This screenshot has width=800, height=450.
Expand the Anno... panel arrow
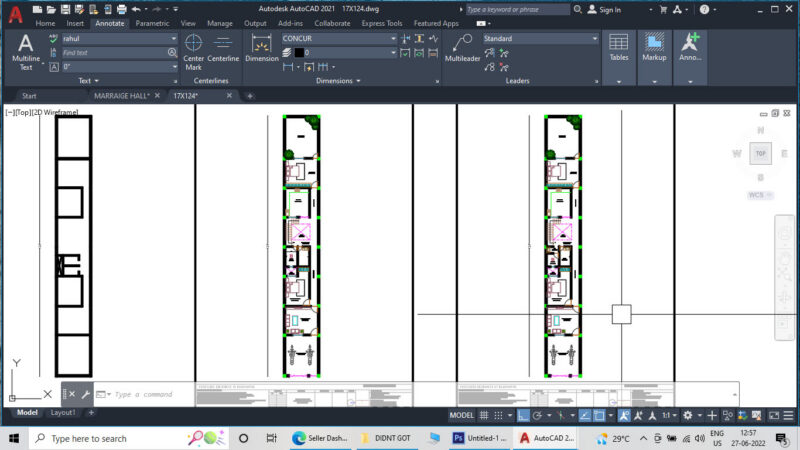pos(690,82)
